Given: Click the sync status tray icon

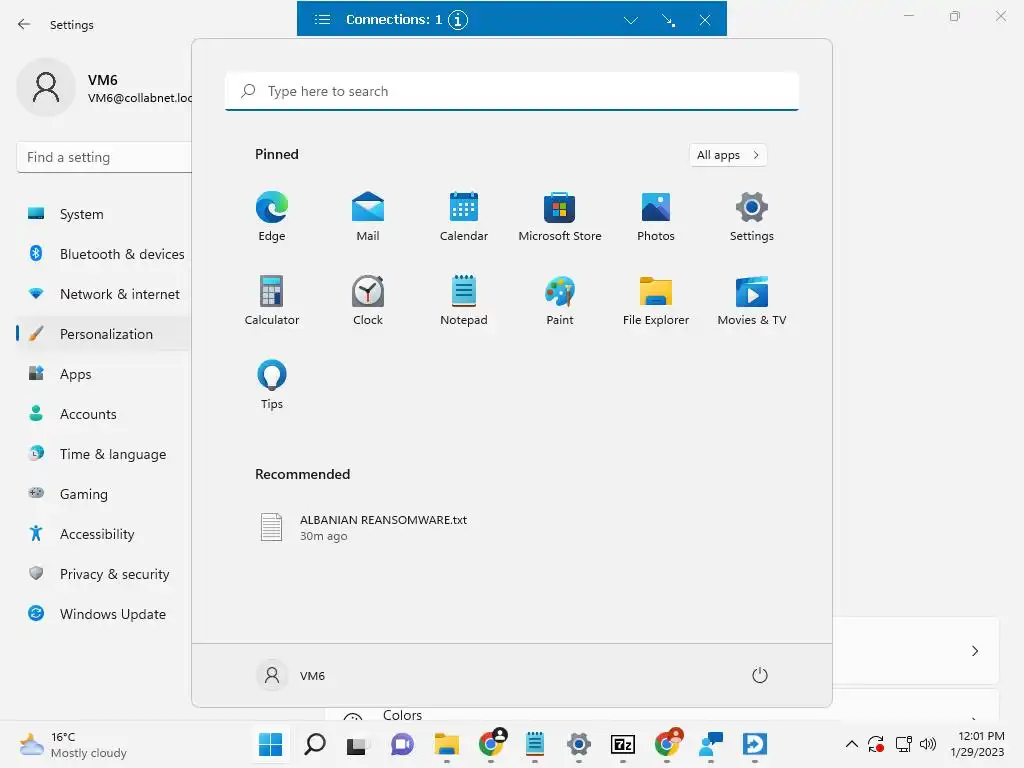Looking at the screenshot, I should pyautogui.click(x=876, y=744).
